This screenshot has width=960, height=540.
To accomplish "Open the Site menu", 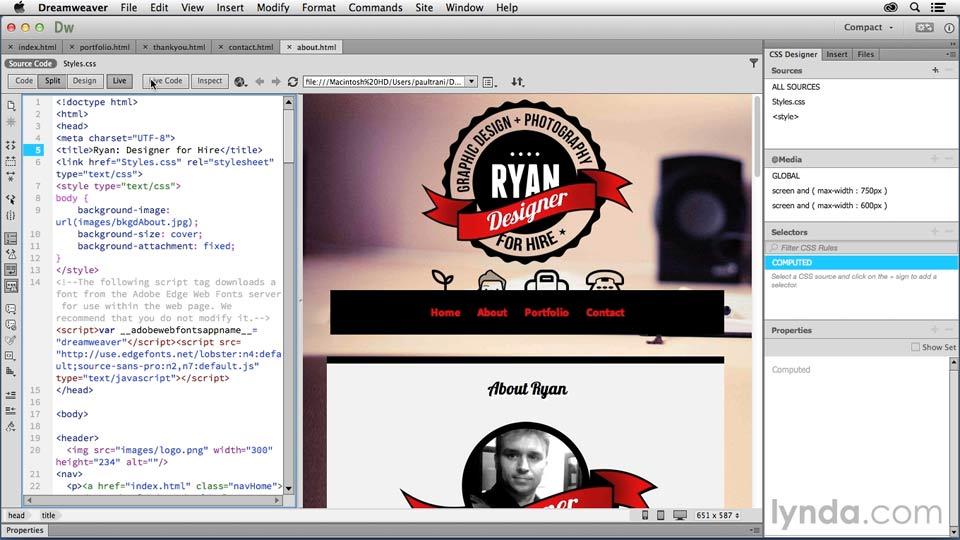I will coord(424,8).
